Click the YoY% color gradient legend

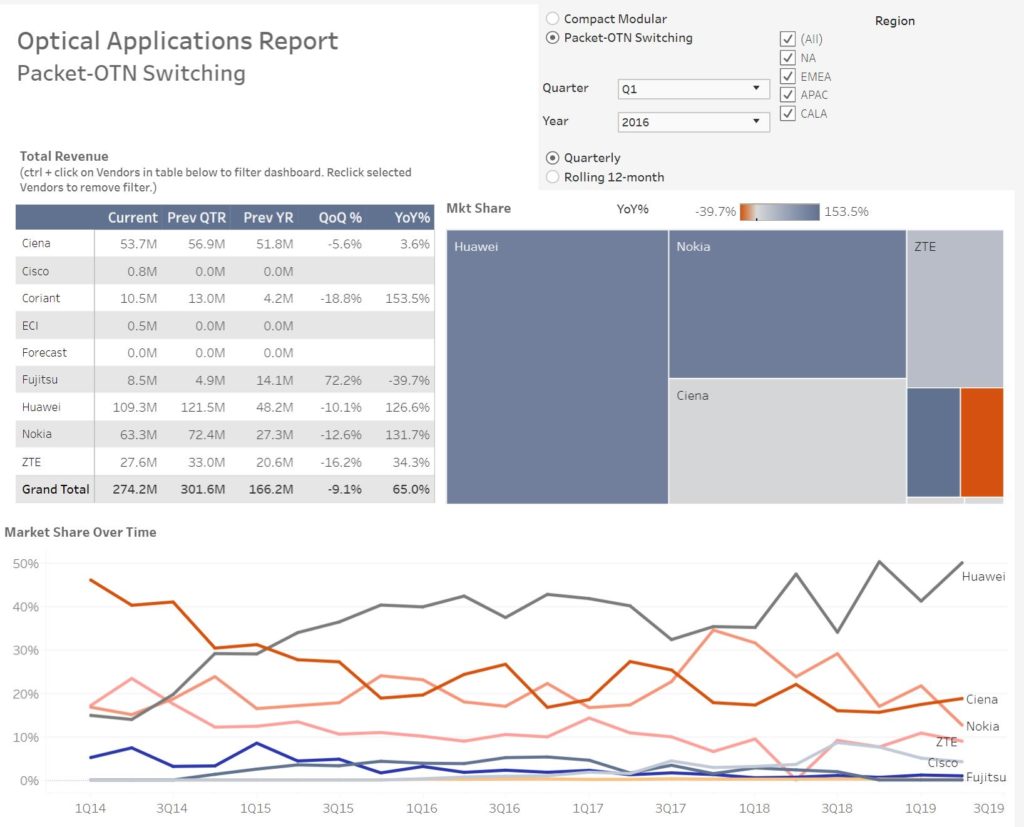[x=780, y=212]
